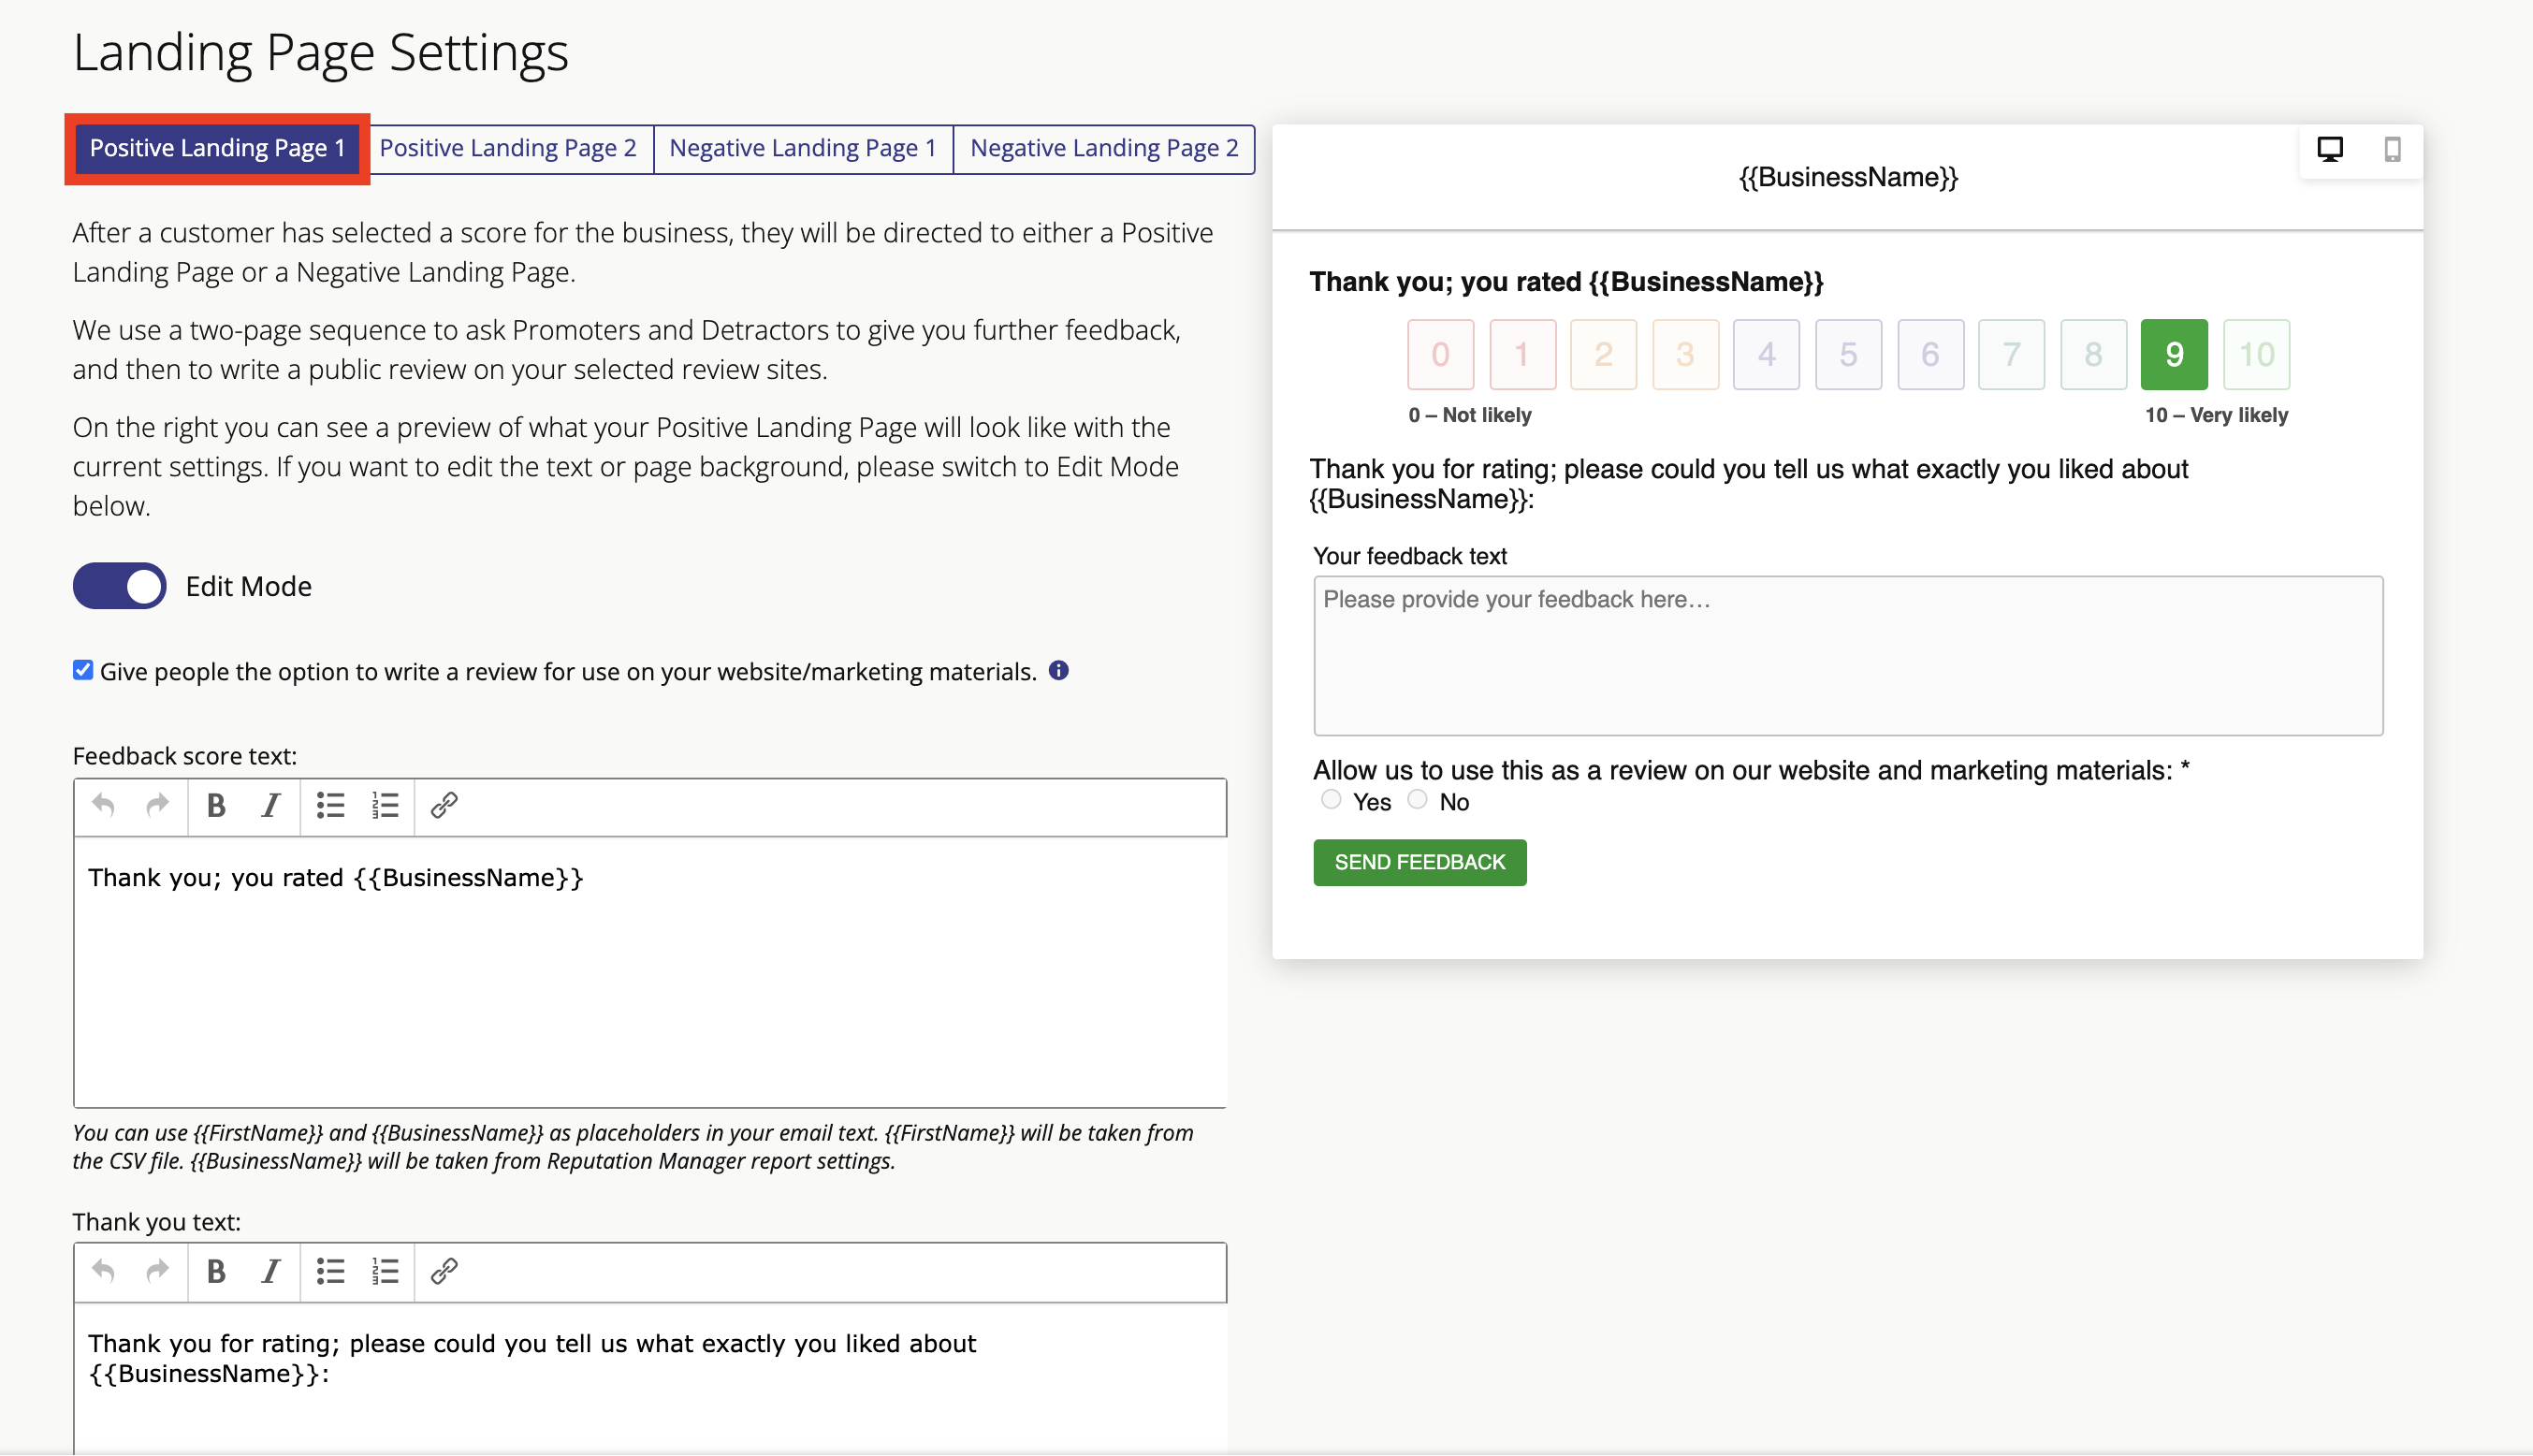2533x1456 pixels.
Task: Toggle bold in Thank you text editor
Action: [216, 1272]
